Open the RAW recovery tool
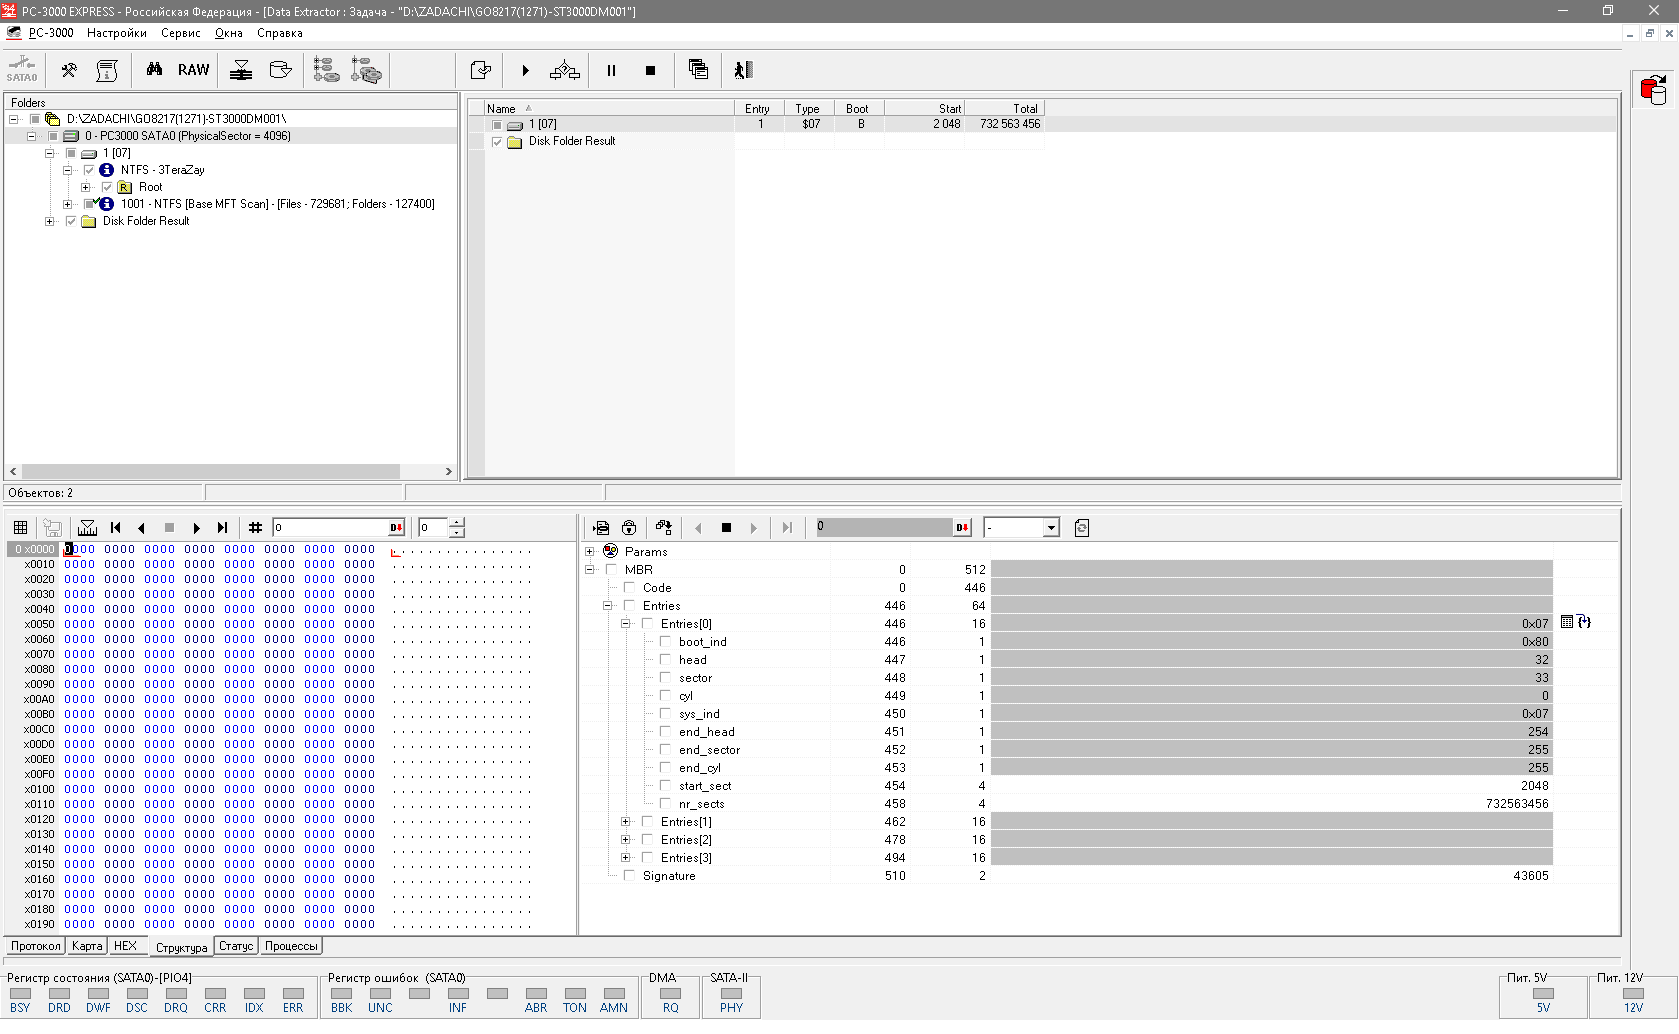This screenshot has height=1034, width=1679. click(x=193, y=70)
